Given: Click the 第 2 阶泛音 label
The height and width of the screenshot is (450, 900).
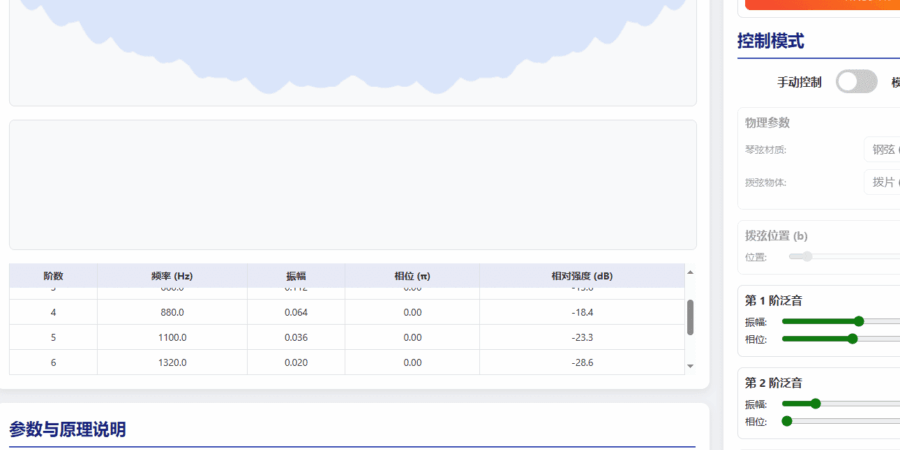Looking at the screenshot, I should (x=773, y=383).
